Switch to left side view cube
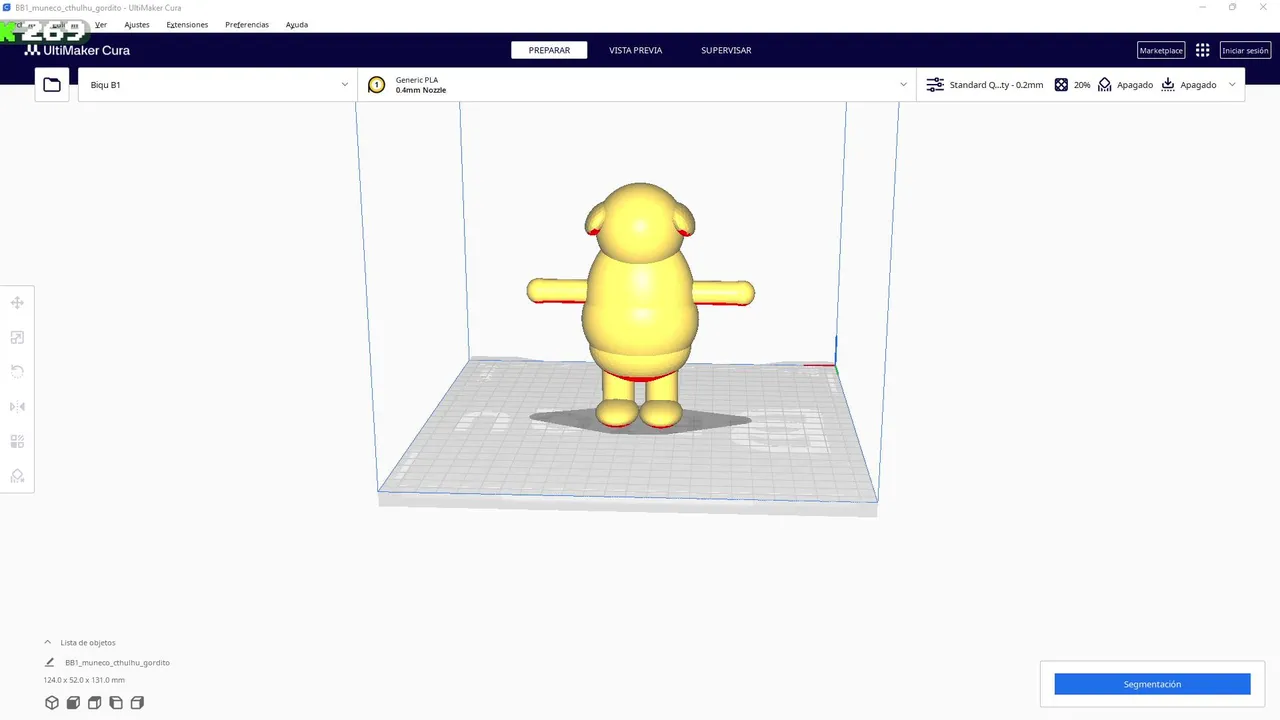The image size is (1280, 720). (x=116, y=703)
